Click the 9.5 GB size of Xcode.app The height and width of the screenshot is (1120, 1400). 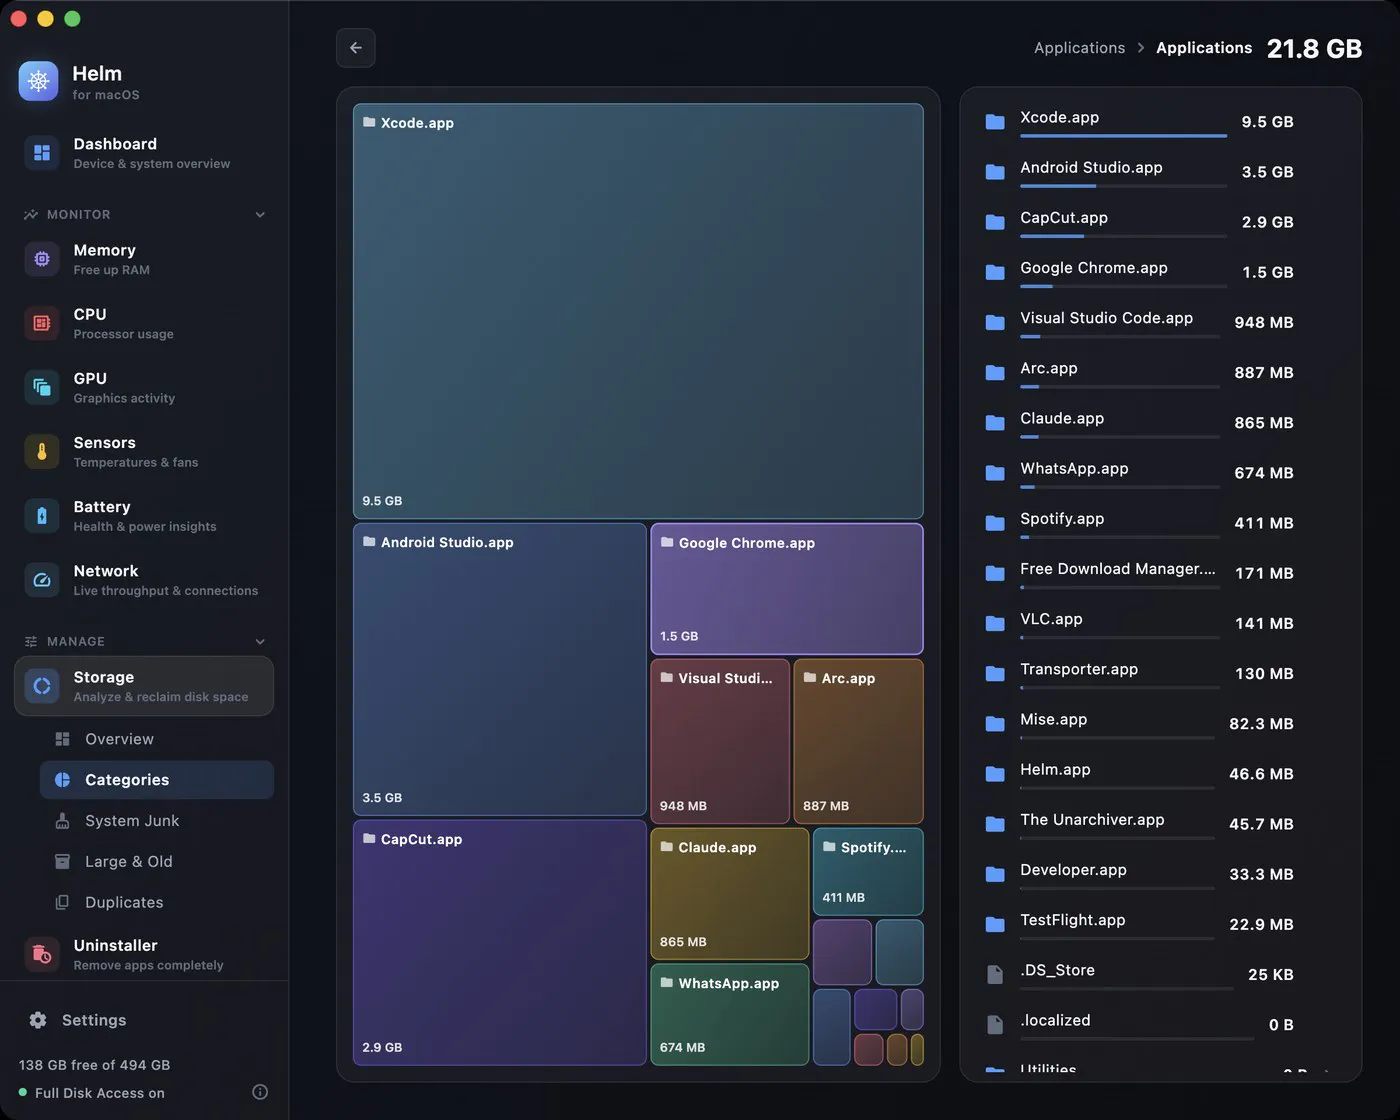click(x=1267, y=122)
